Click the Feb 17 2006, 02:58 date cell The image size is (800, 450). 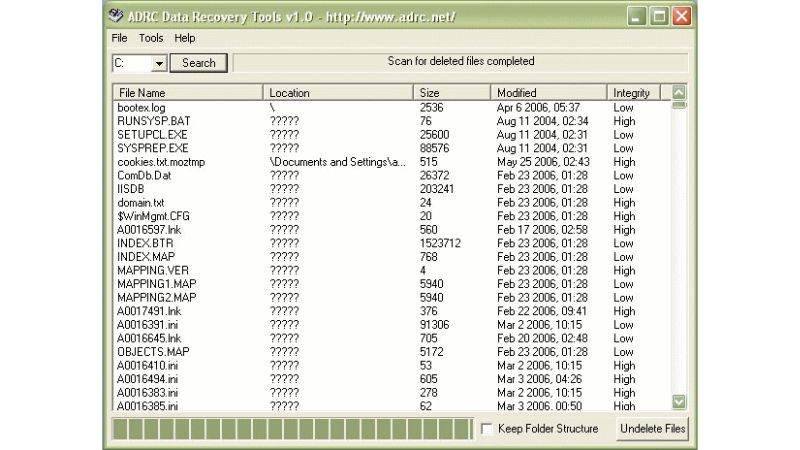coord(542,230)
